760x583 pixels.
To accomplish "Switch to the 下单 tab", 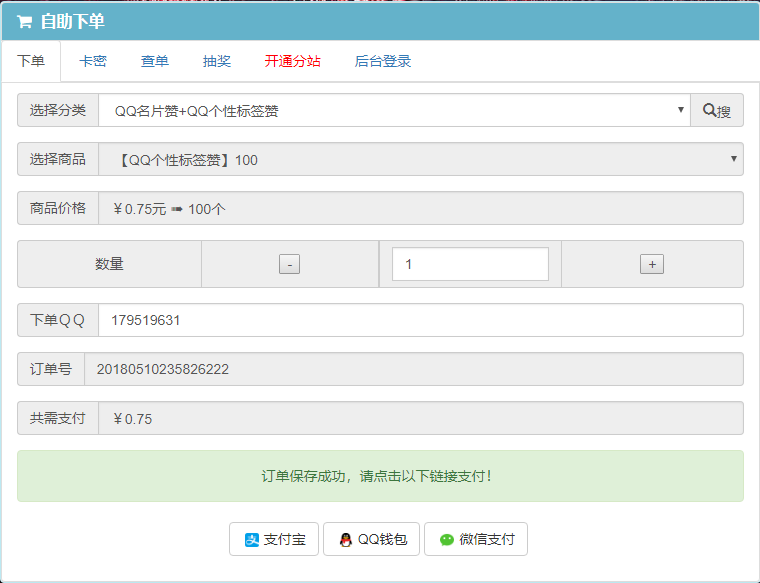I will click(31, 61).
